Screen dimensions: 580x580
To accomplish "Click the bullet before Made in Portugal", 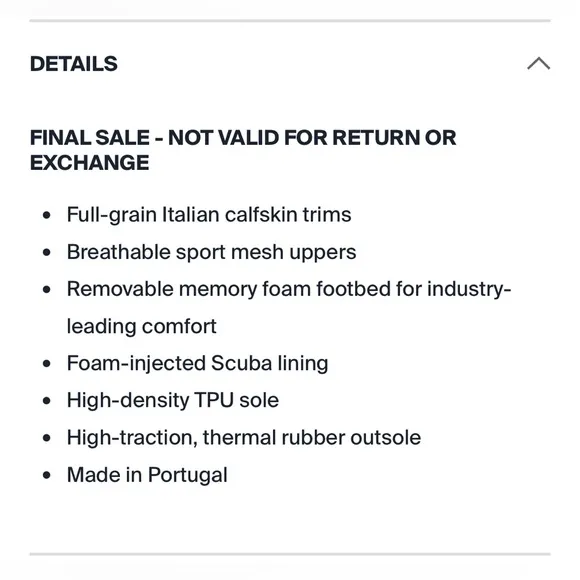I will tap(47, 475).
